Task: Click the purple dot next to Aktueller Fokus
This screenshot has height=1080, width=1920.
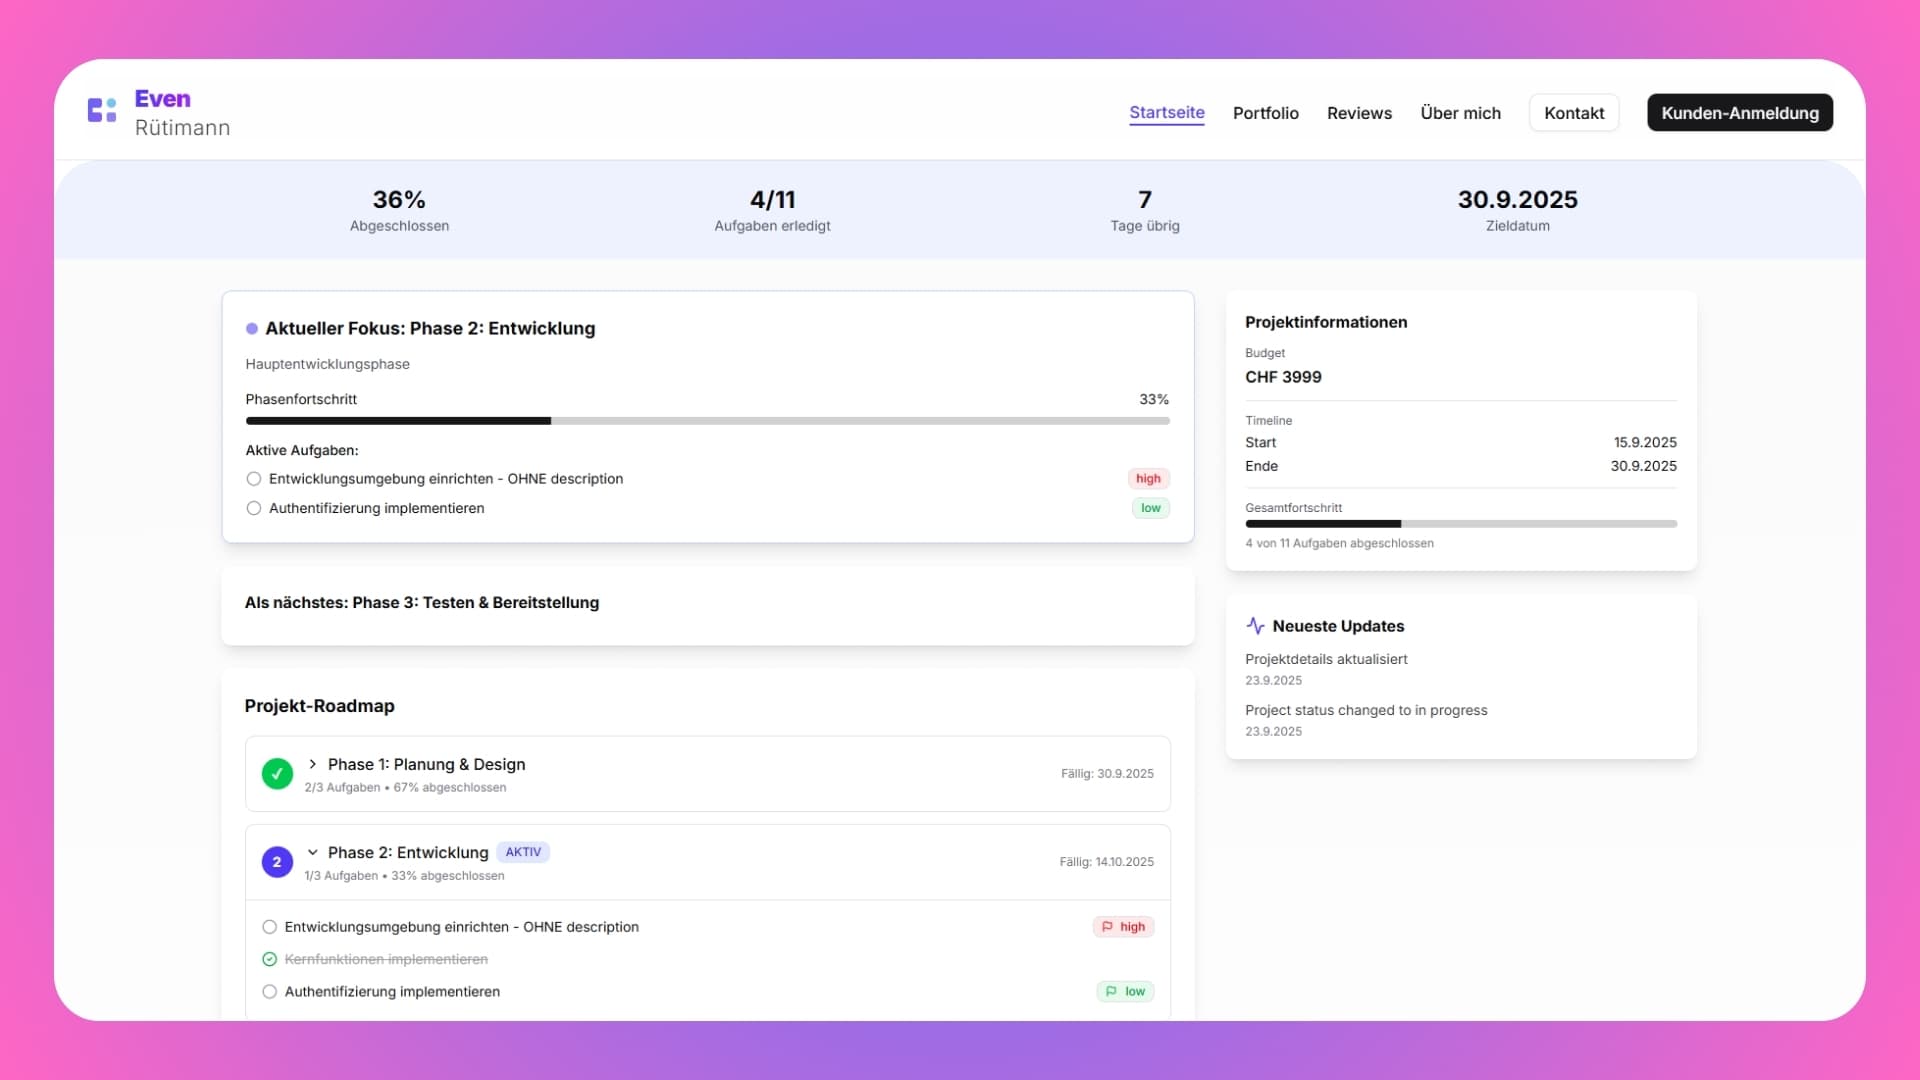Action: (x=252, y=328)
